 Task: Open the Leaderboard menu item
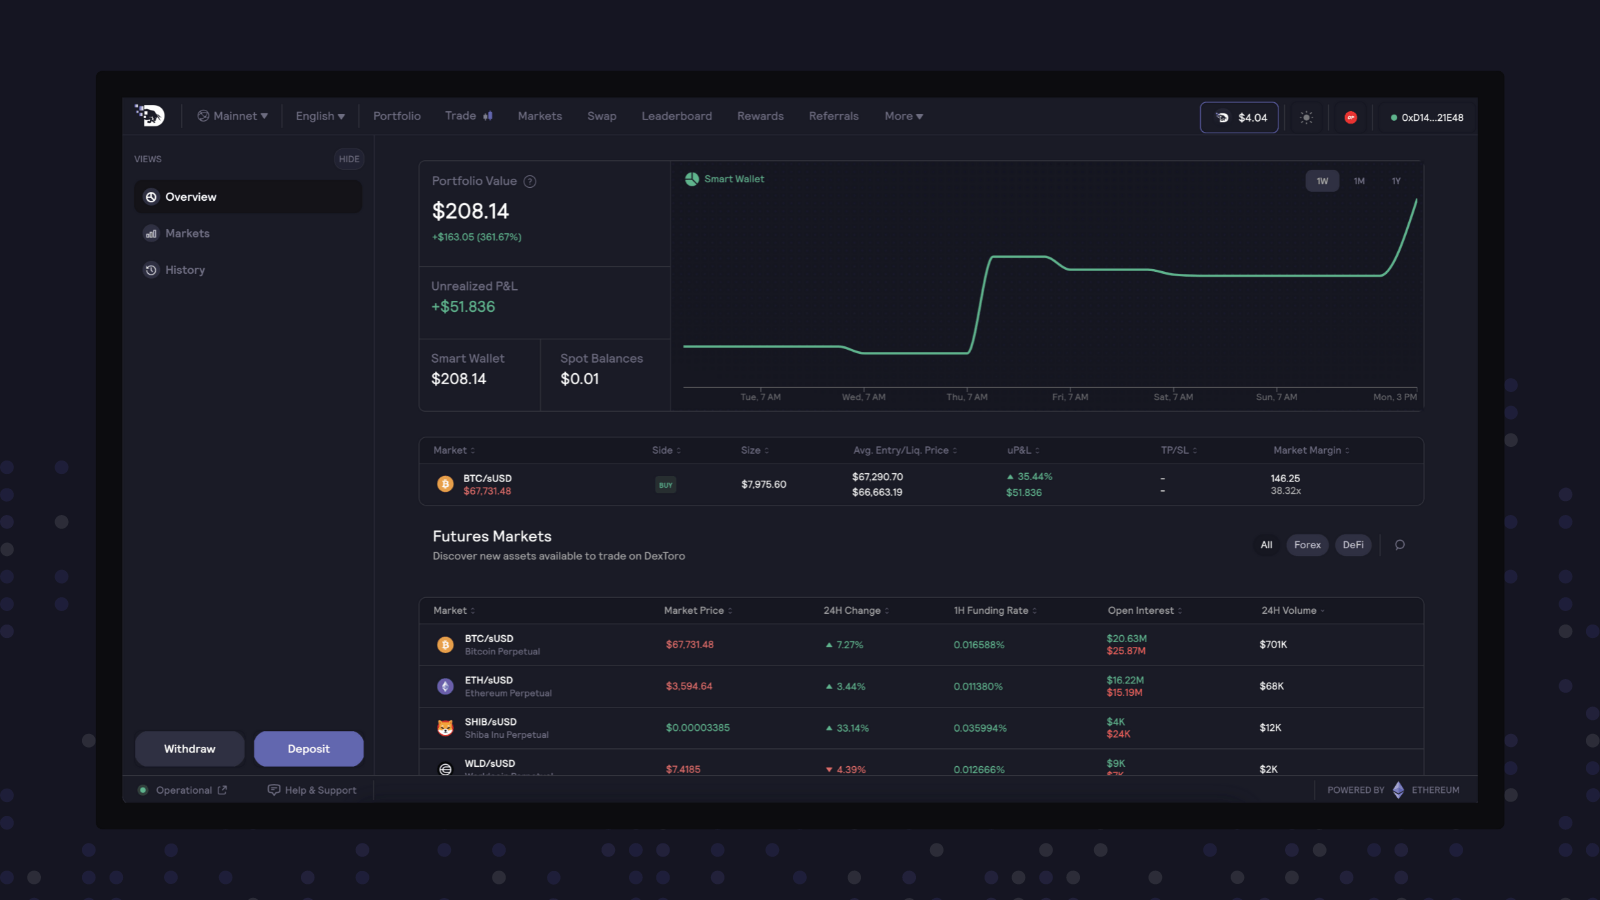677,116
